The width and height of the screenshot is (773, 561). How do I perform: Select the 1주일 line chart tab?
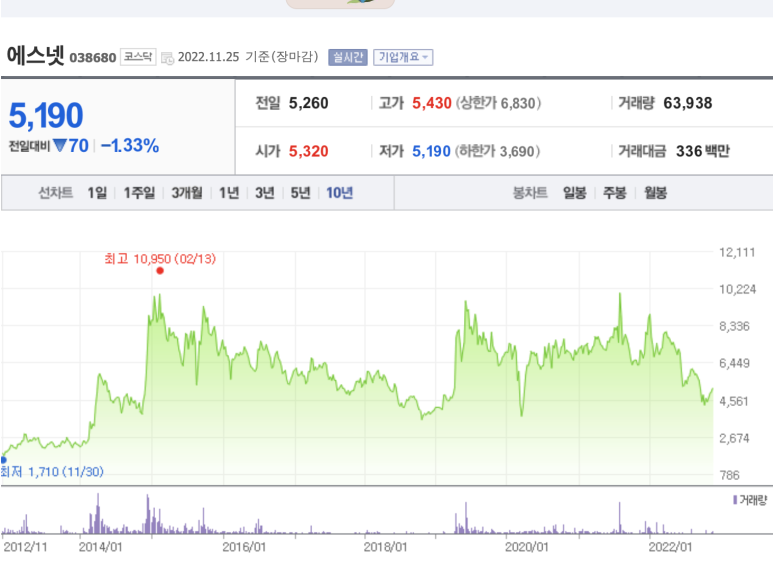pyautogui.click(x=139, y=193)
